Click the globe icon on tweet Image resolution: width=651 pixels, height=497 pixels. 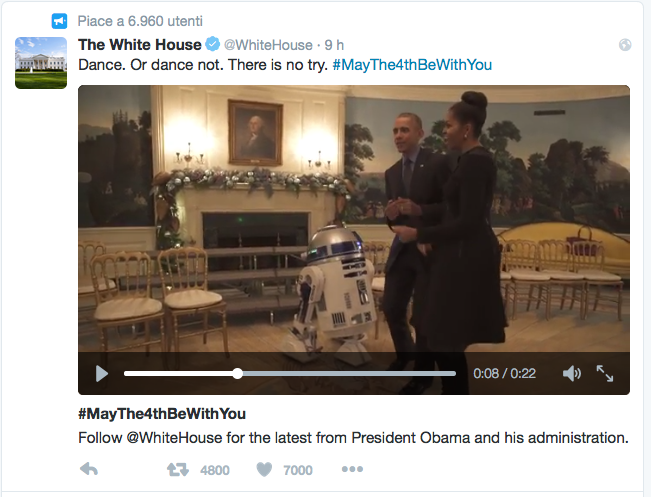[x=626, y=45]
